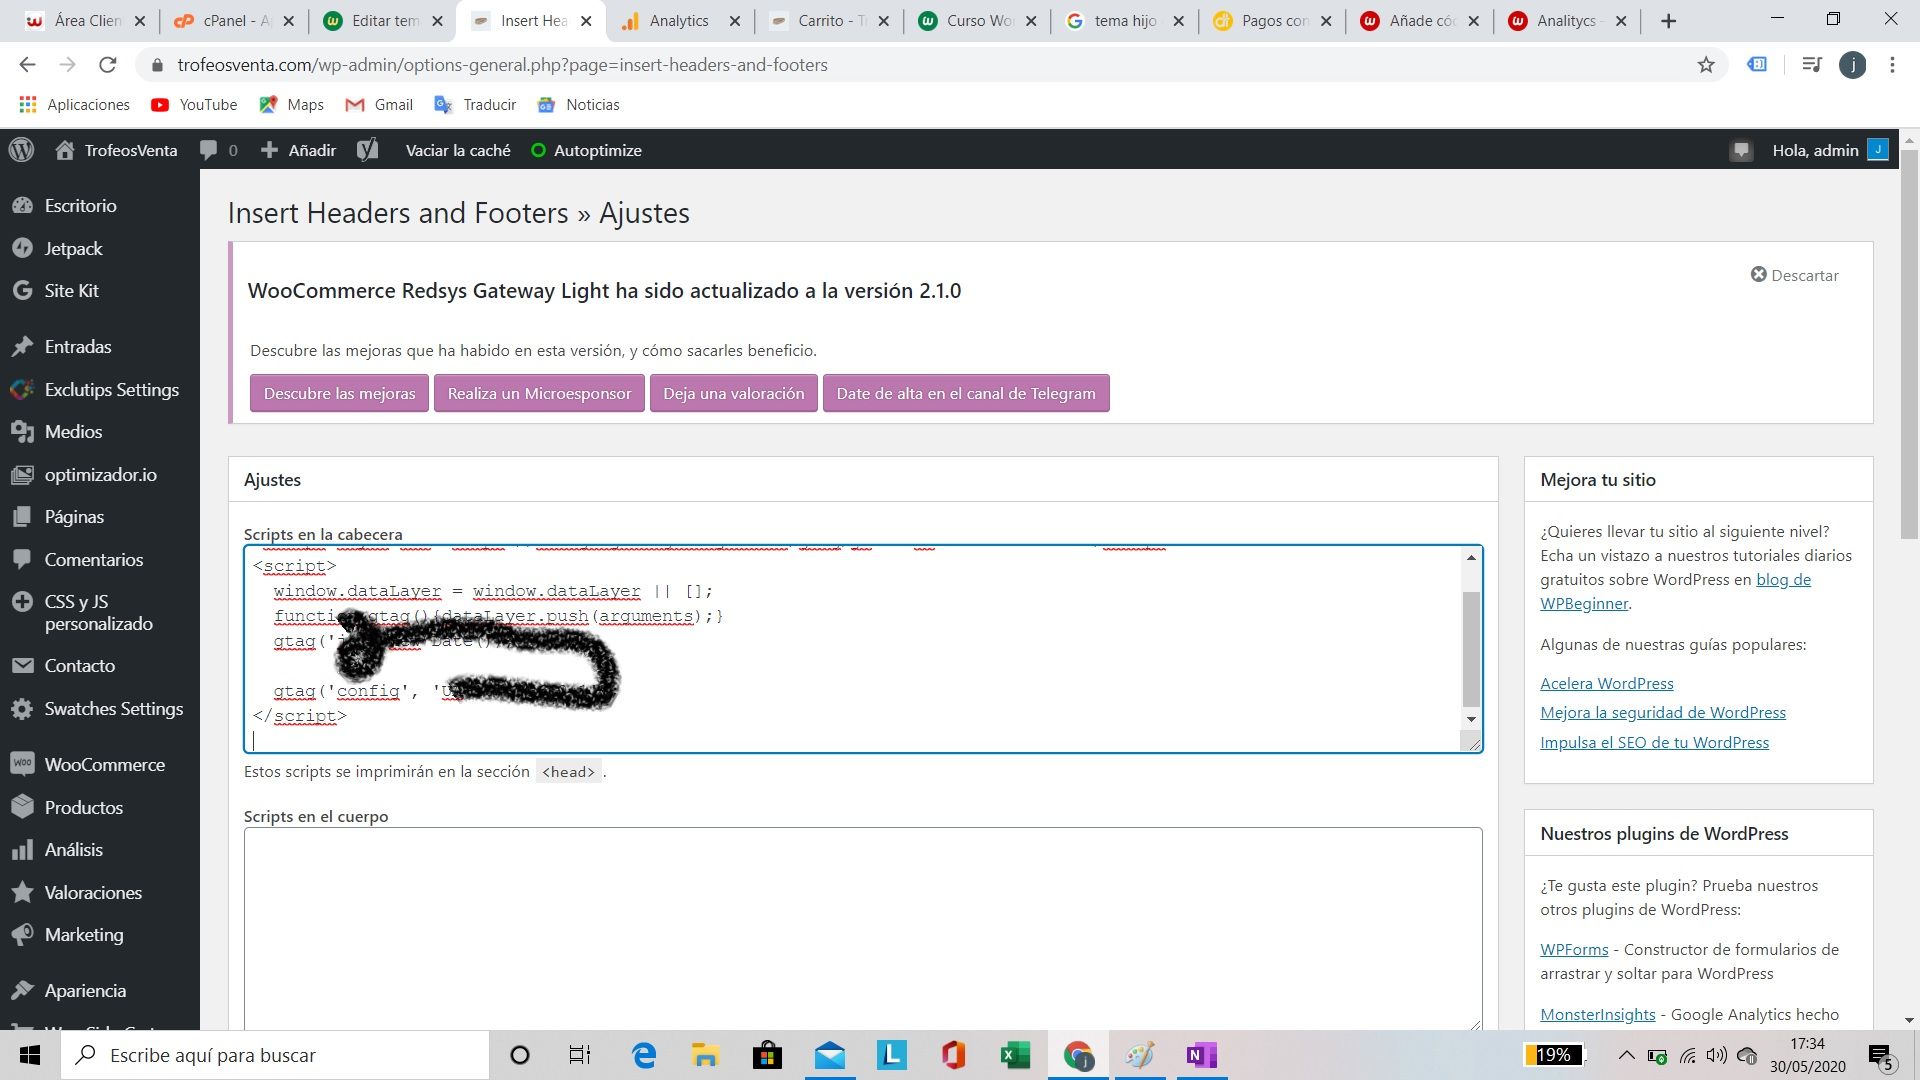Open Autoptimize menu in admin bar
This screenshot has width=1920, height=1080.
pyautogui.click(x=586, y=150)
